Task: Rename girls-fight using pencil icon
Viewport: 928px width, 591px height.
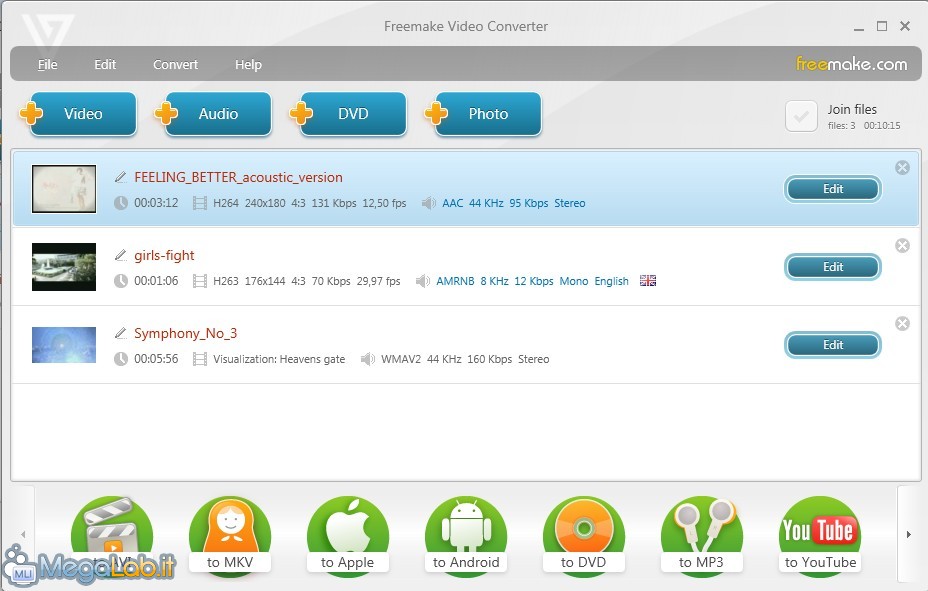Action: coord(121,255)
